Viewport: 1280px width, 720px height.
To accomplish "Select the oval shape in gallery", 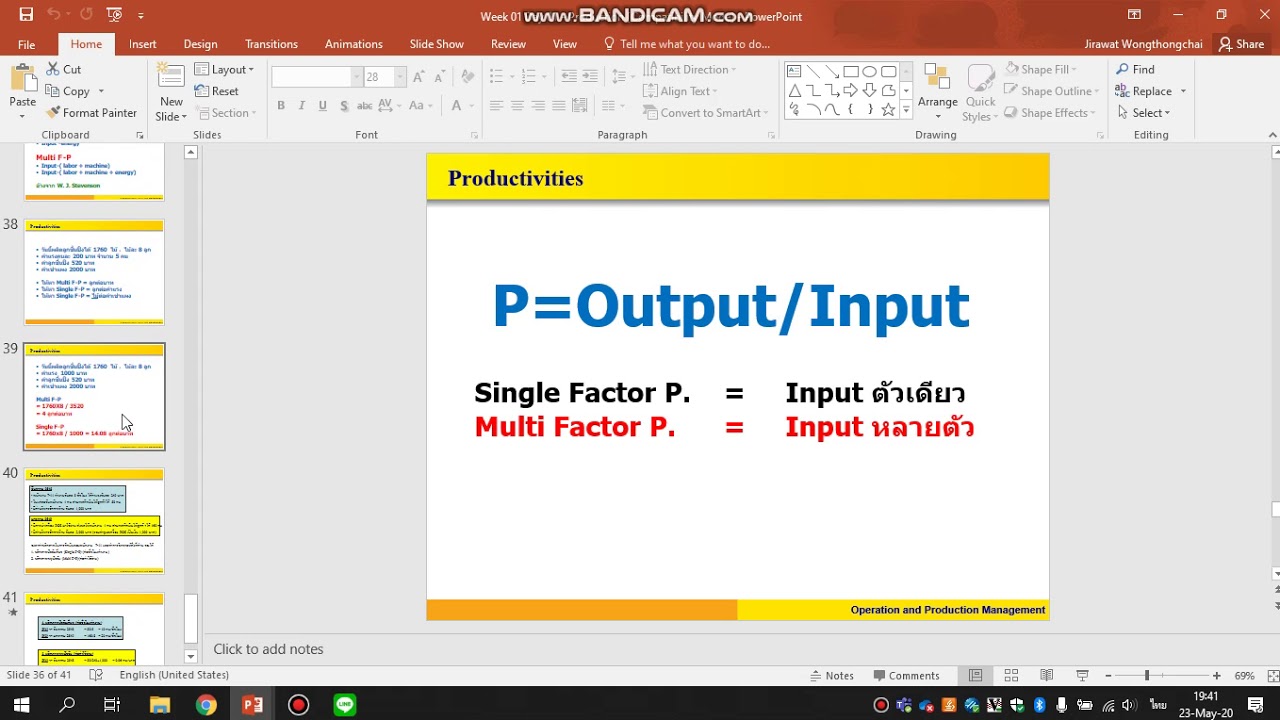I will click(870, 71).
